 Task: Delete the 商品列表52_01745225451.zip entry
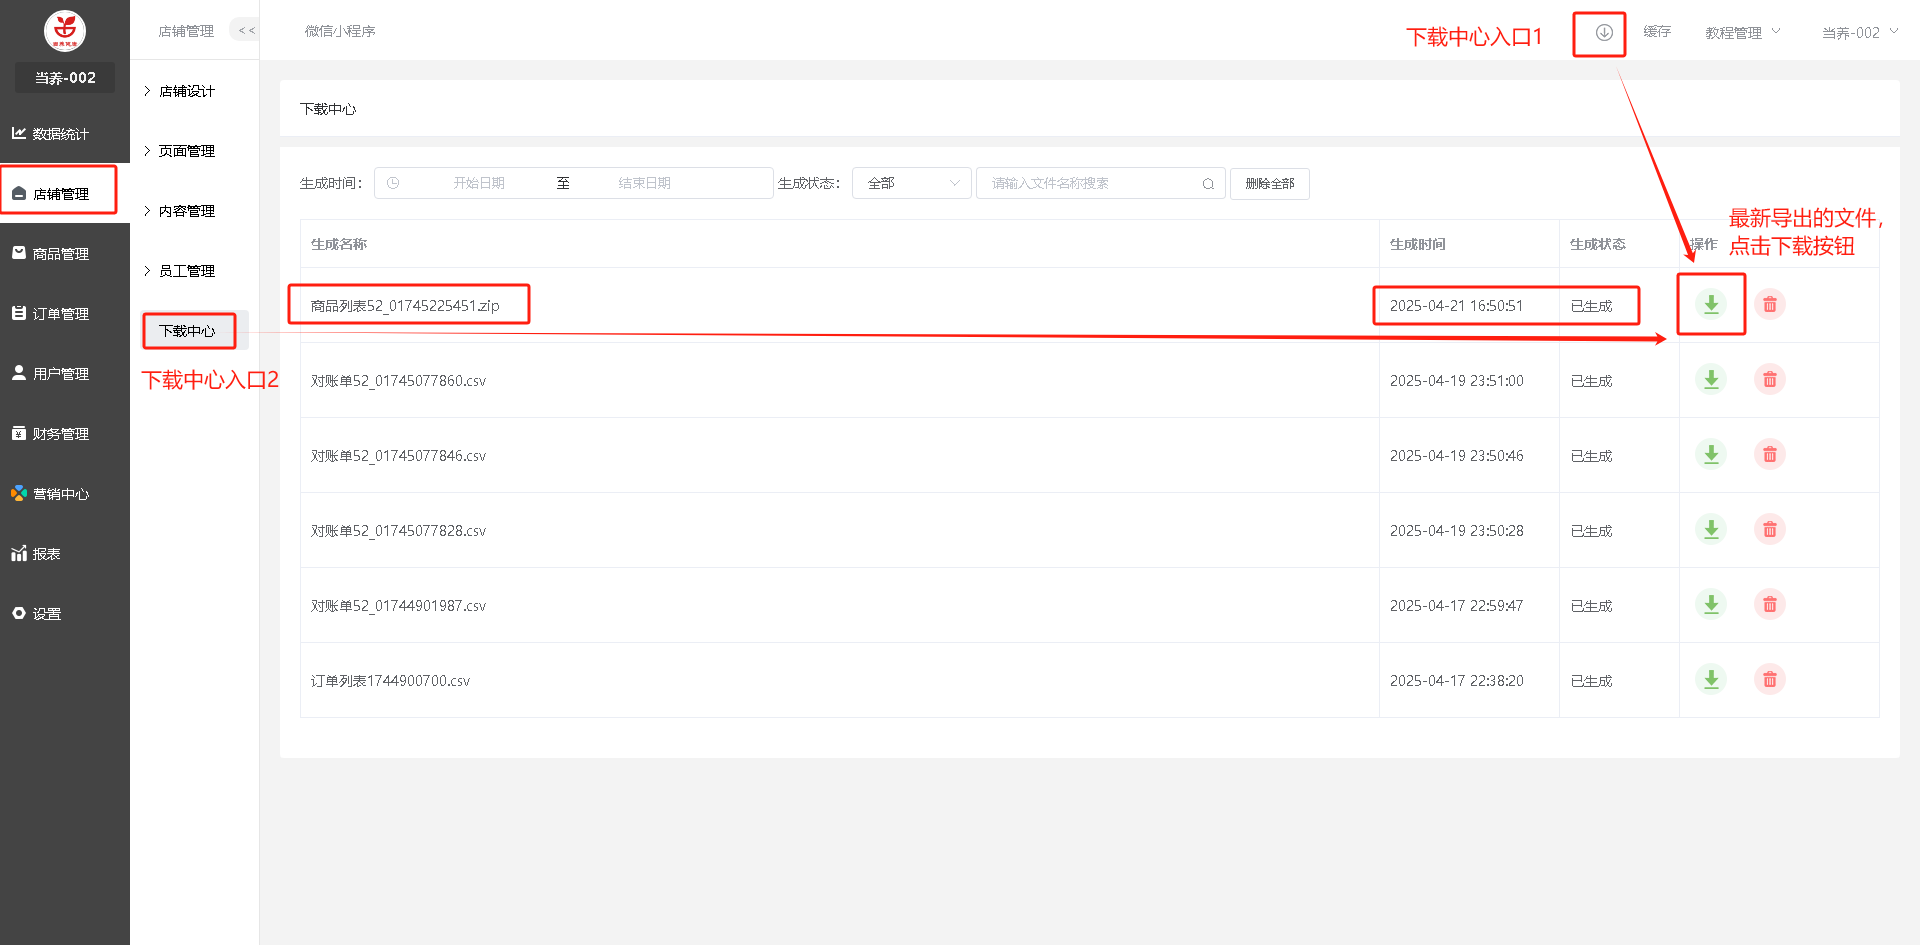(1769, 304)
